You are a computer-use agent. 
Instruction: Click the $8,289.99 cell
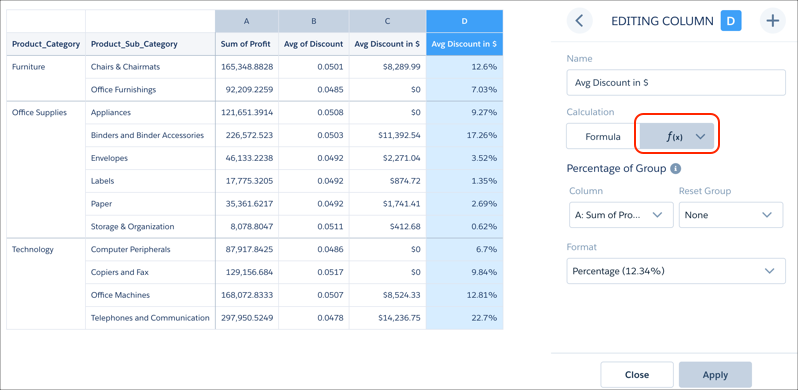pos(387,67)
